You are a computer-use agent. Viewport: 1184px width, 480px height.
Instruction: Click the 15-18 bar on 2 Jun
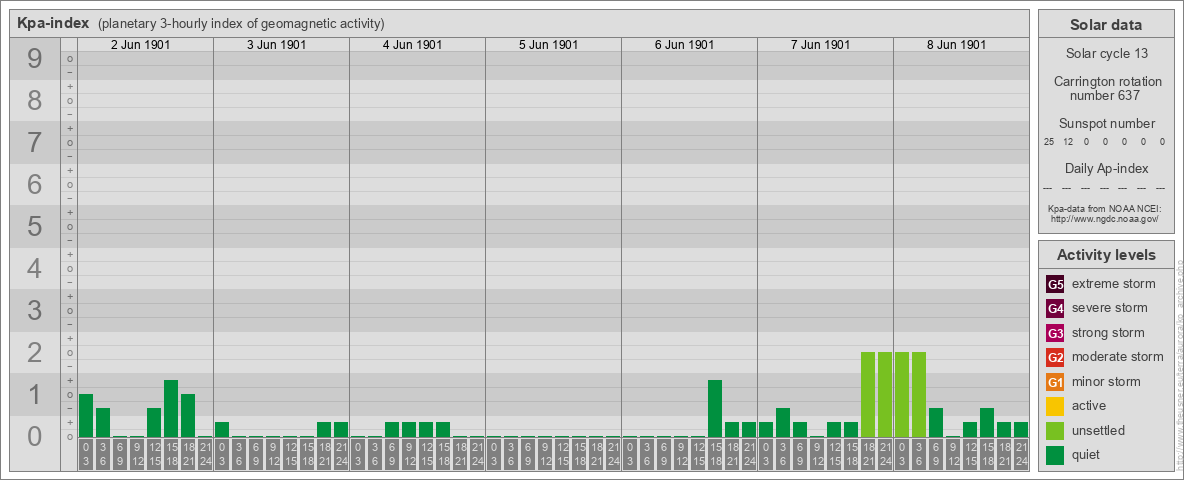[x=171, y=408]
